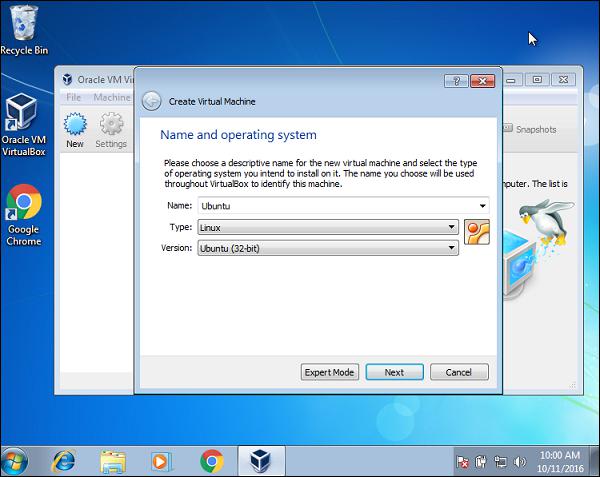Open Windows Explorer from taskbar

(113, 460)
